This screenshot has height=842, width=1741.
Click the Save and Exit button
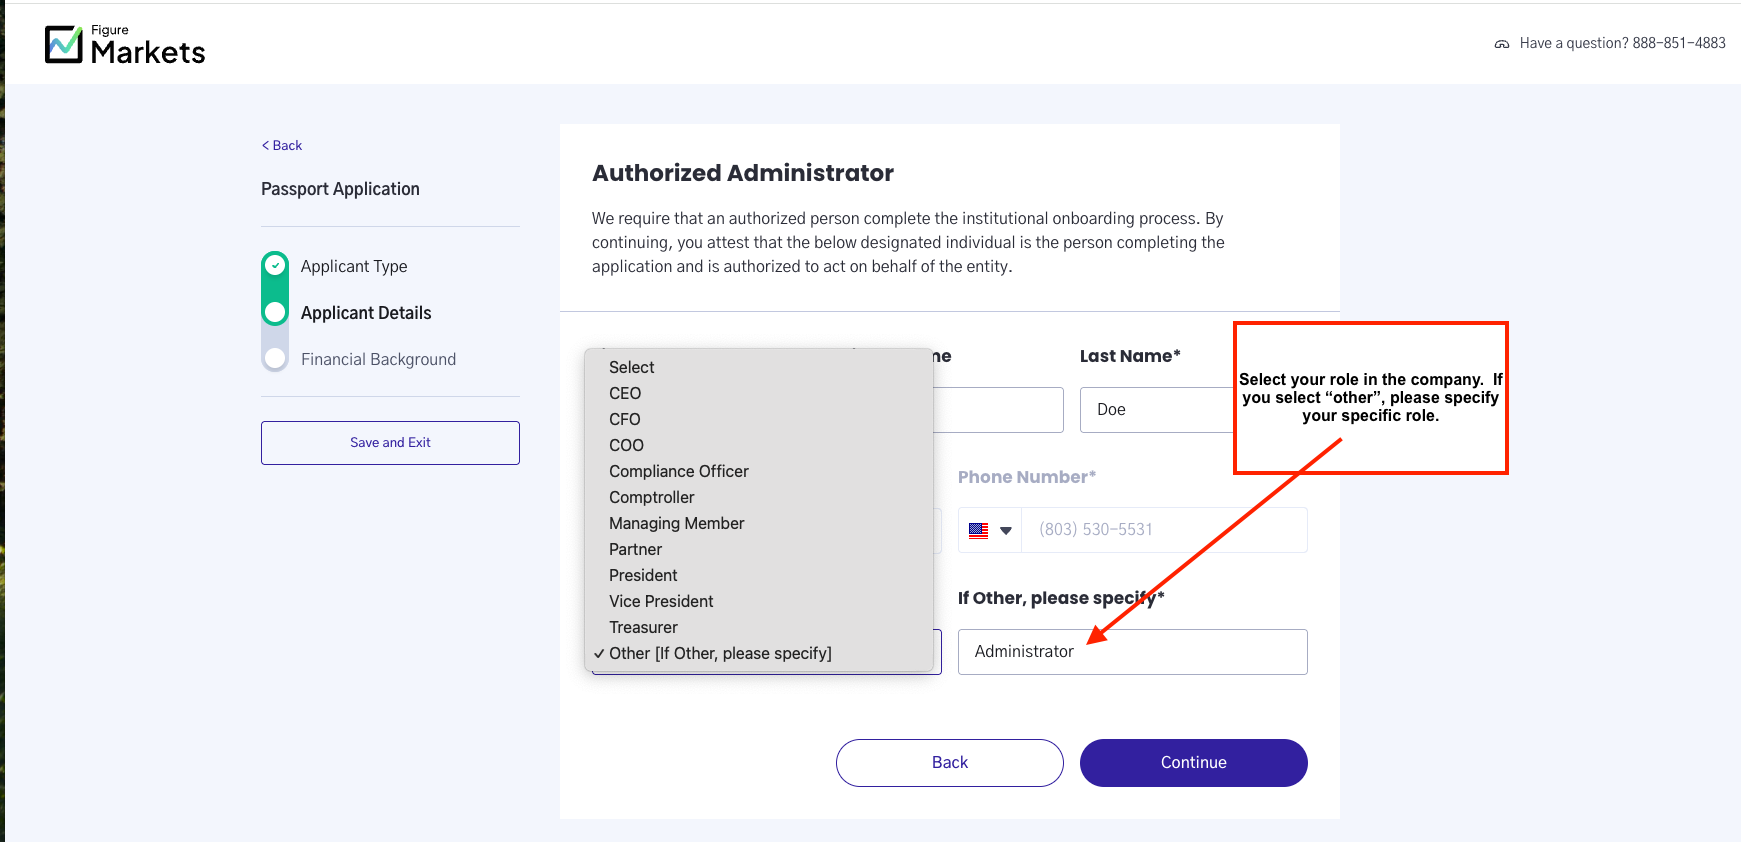coord(390,443)
